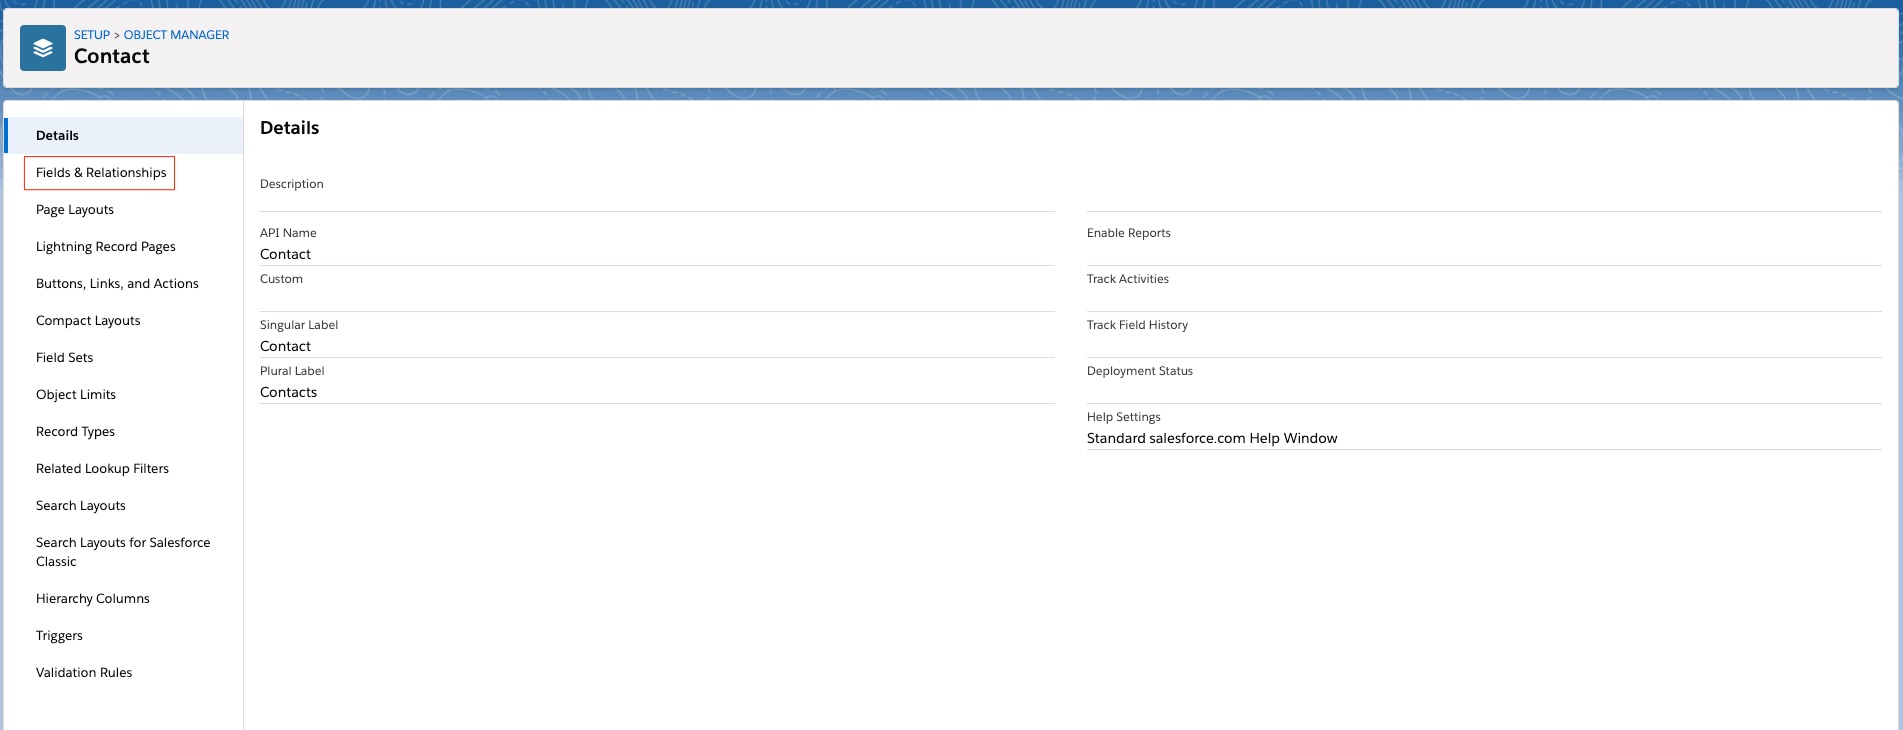Select the Details sidebar item
The image size is (1903, 730).
[57, 136]
